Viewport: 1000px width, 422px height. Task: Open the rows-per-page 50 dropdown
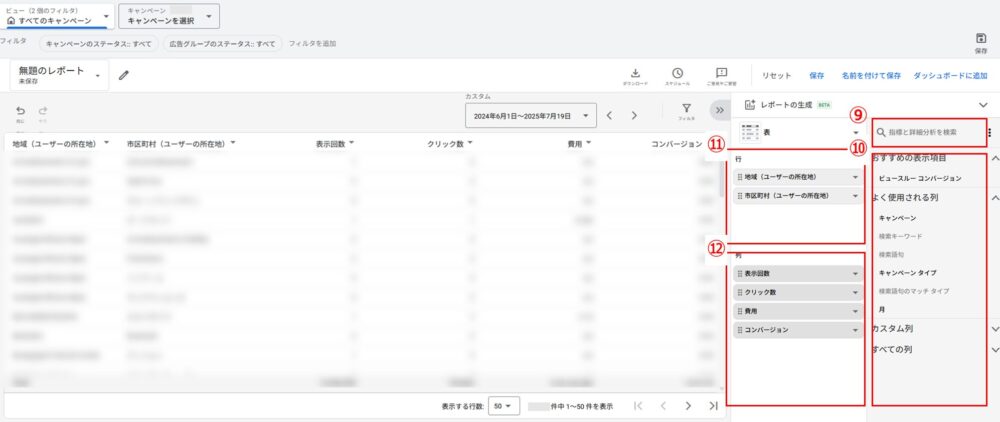(503, 406)
